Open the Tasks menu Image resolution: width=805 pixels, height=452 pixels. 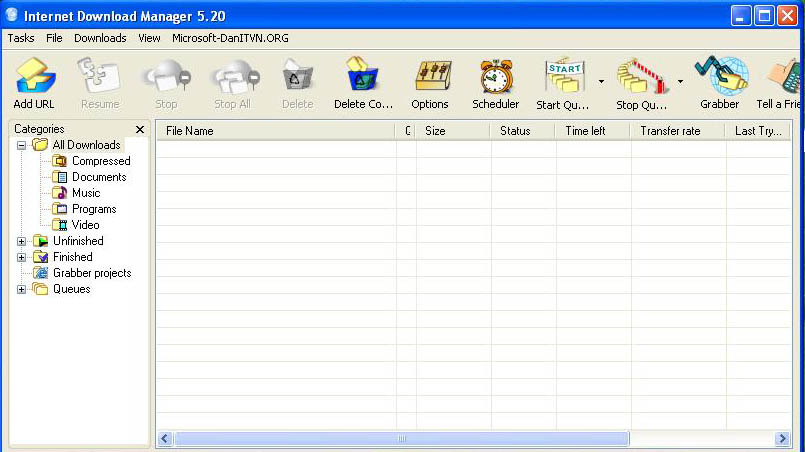coord(21,38)
